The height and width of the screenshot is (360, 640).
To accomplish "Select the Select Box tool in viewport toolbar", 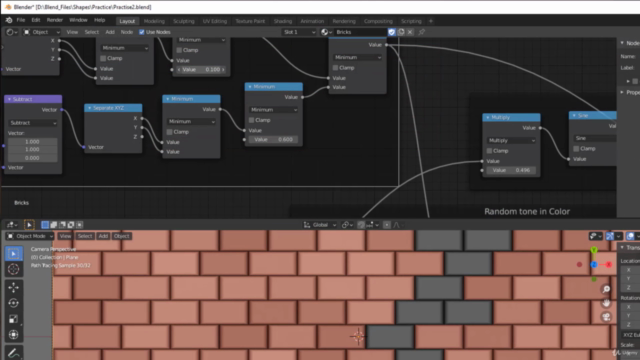I will click(13, 254).
